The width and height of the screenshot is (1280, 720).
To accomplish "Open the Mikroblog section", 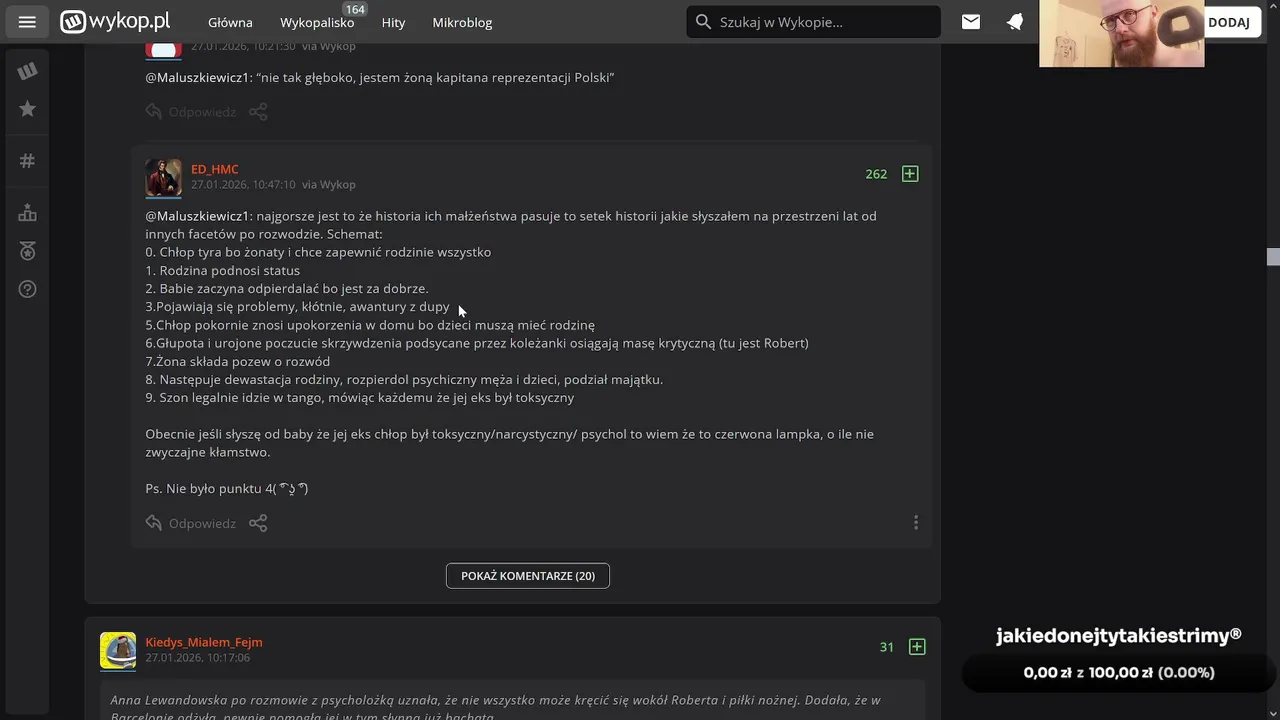I will click(x=462, y=22).
